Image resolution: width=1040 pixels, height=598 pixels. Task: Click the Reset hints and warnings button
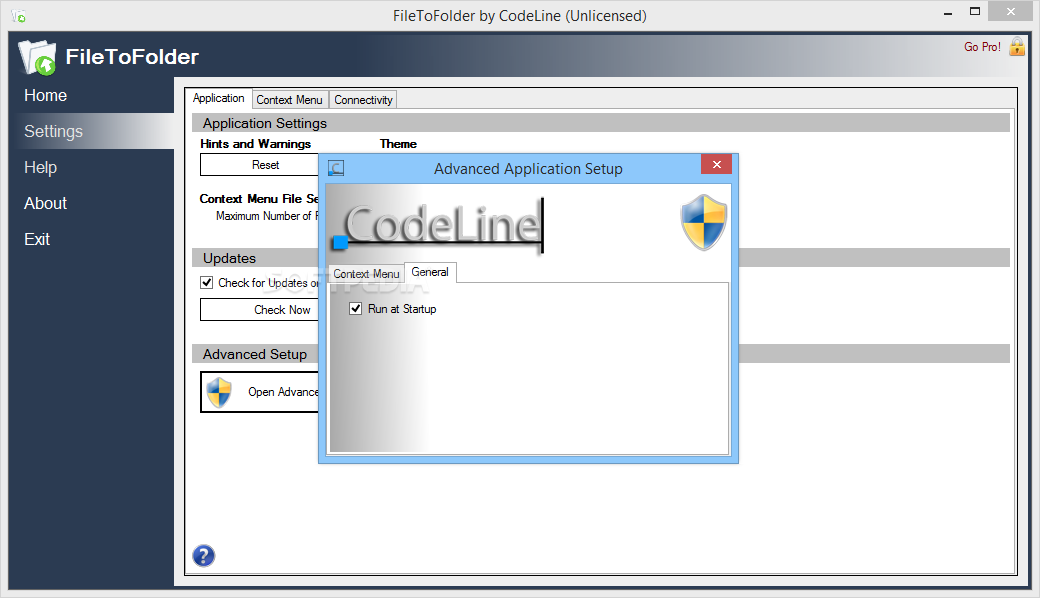pos(260,165)
